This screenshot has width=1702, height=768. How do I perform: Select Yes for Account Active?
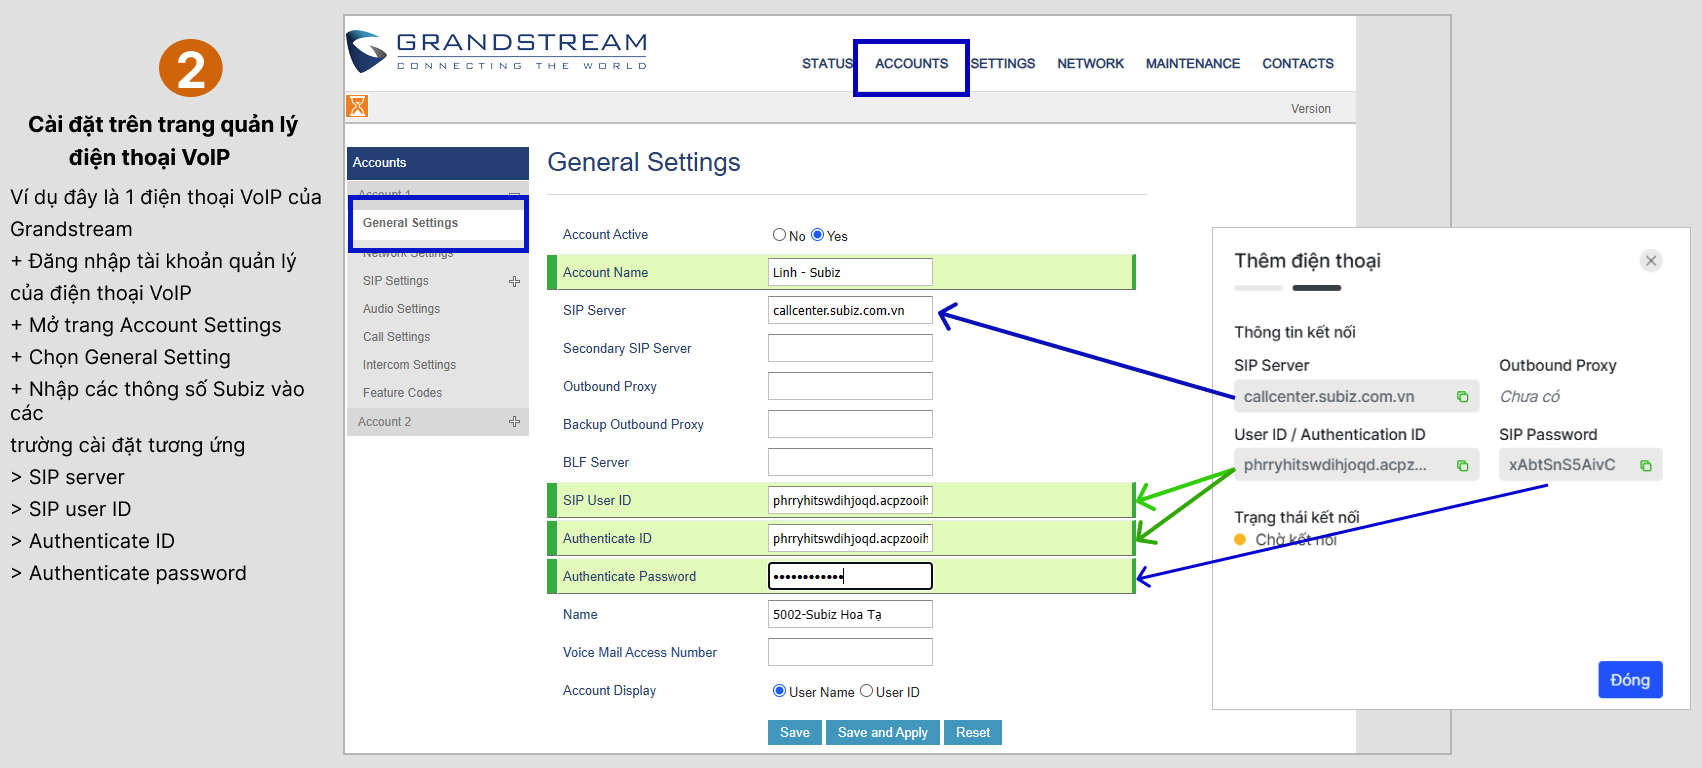coord(817,235)
